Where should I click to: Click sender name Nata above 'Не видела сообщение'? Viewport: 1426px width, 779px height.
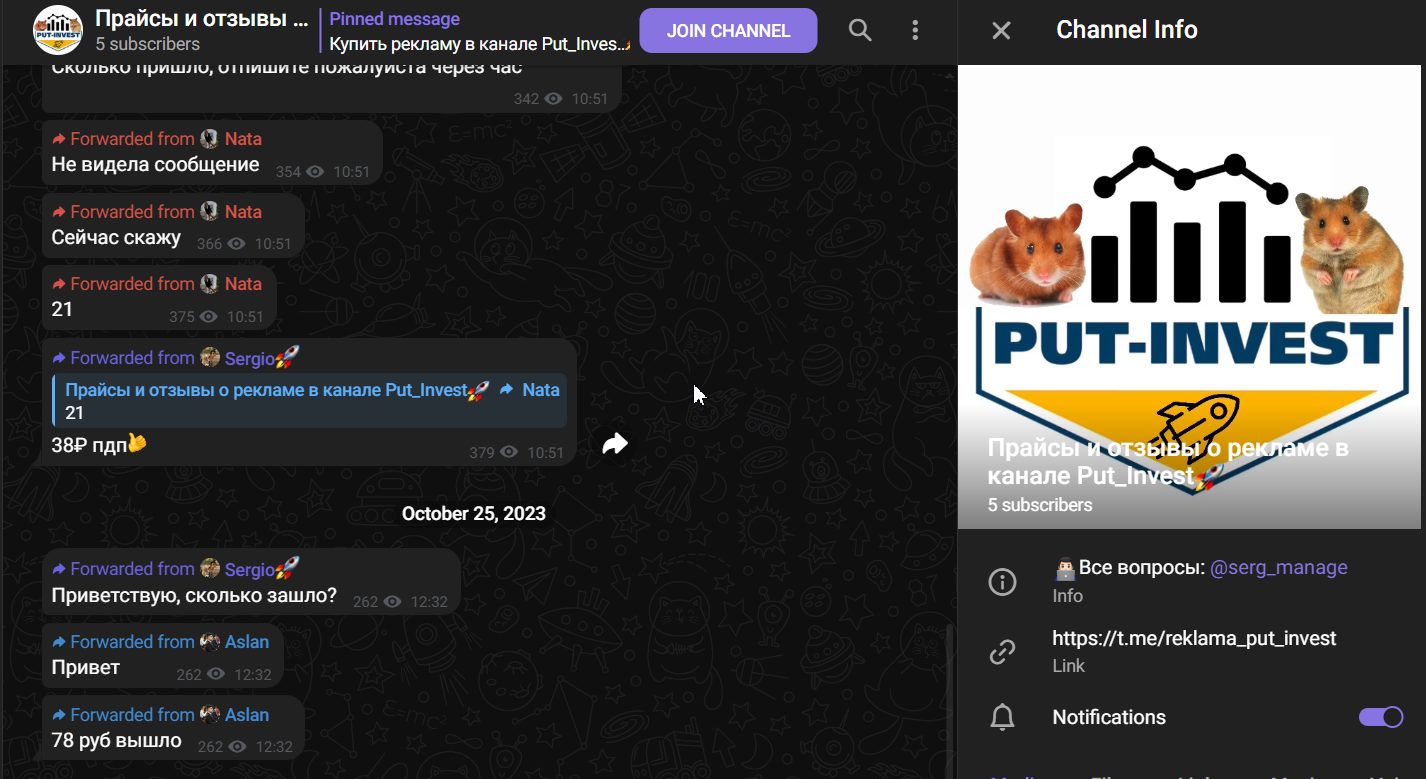(243, 139)
